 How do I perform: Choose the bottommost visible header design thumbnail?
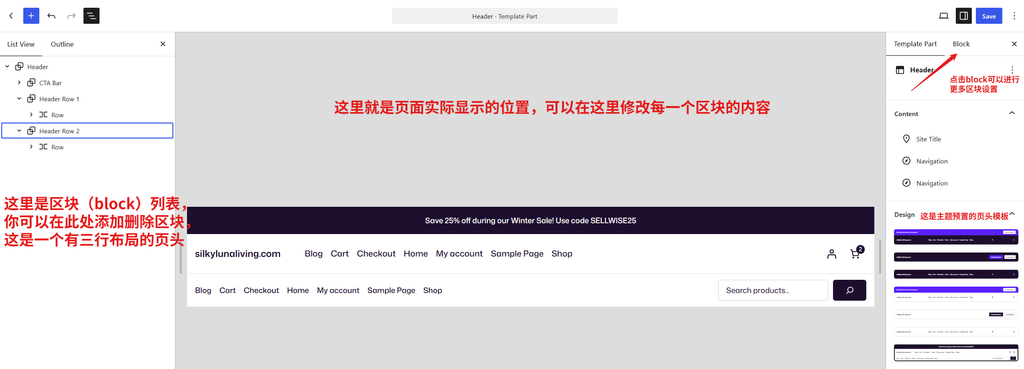point(955,353)
